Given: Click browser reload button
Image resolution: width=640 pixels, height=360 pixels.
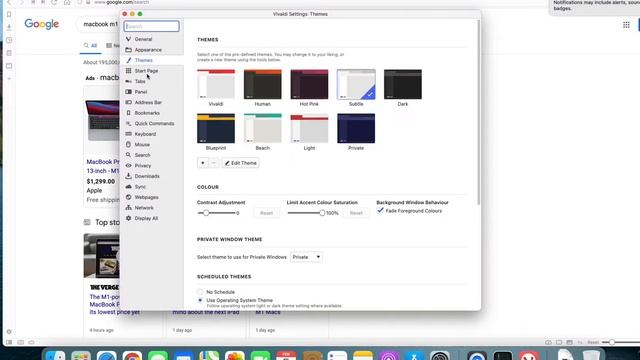Looking at the screenshot, I should click(x=54, y=2).
